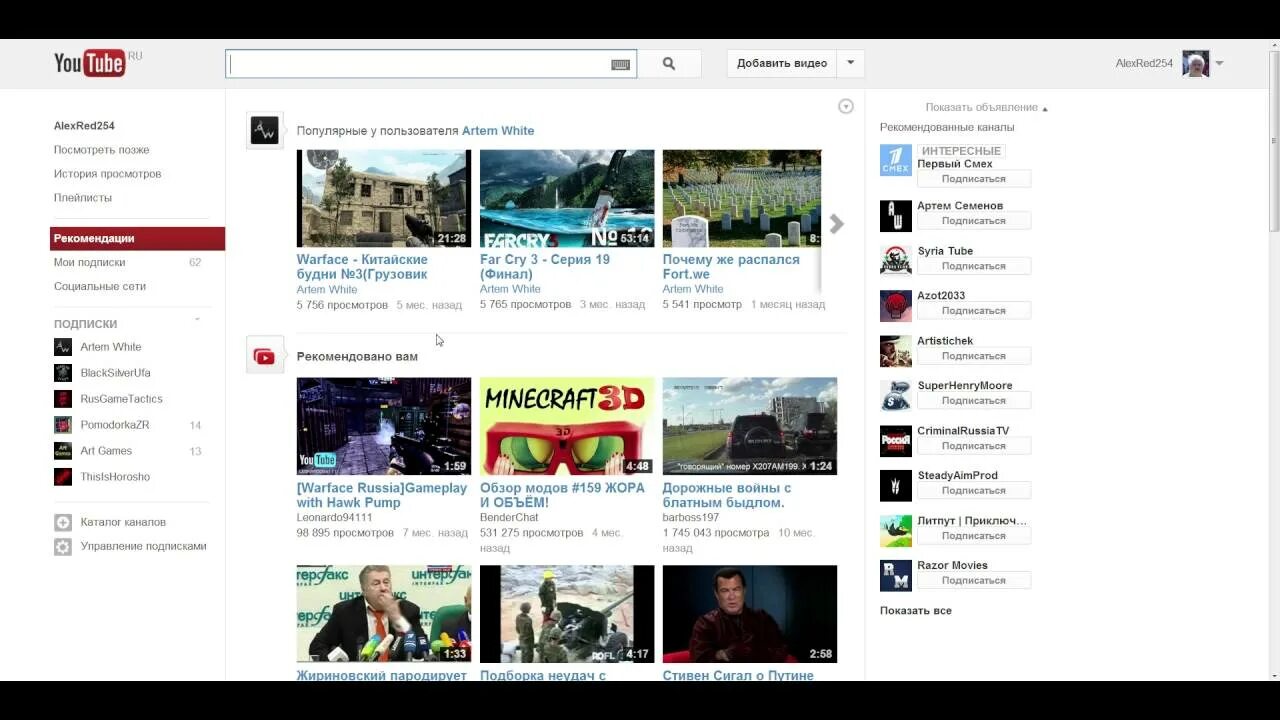Click the YouTube logo
The image size is (1280, 720).
pyautogui.click(x=90, y=63)
